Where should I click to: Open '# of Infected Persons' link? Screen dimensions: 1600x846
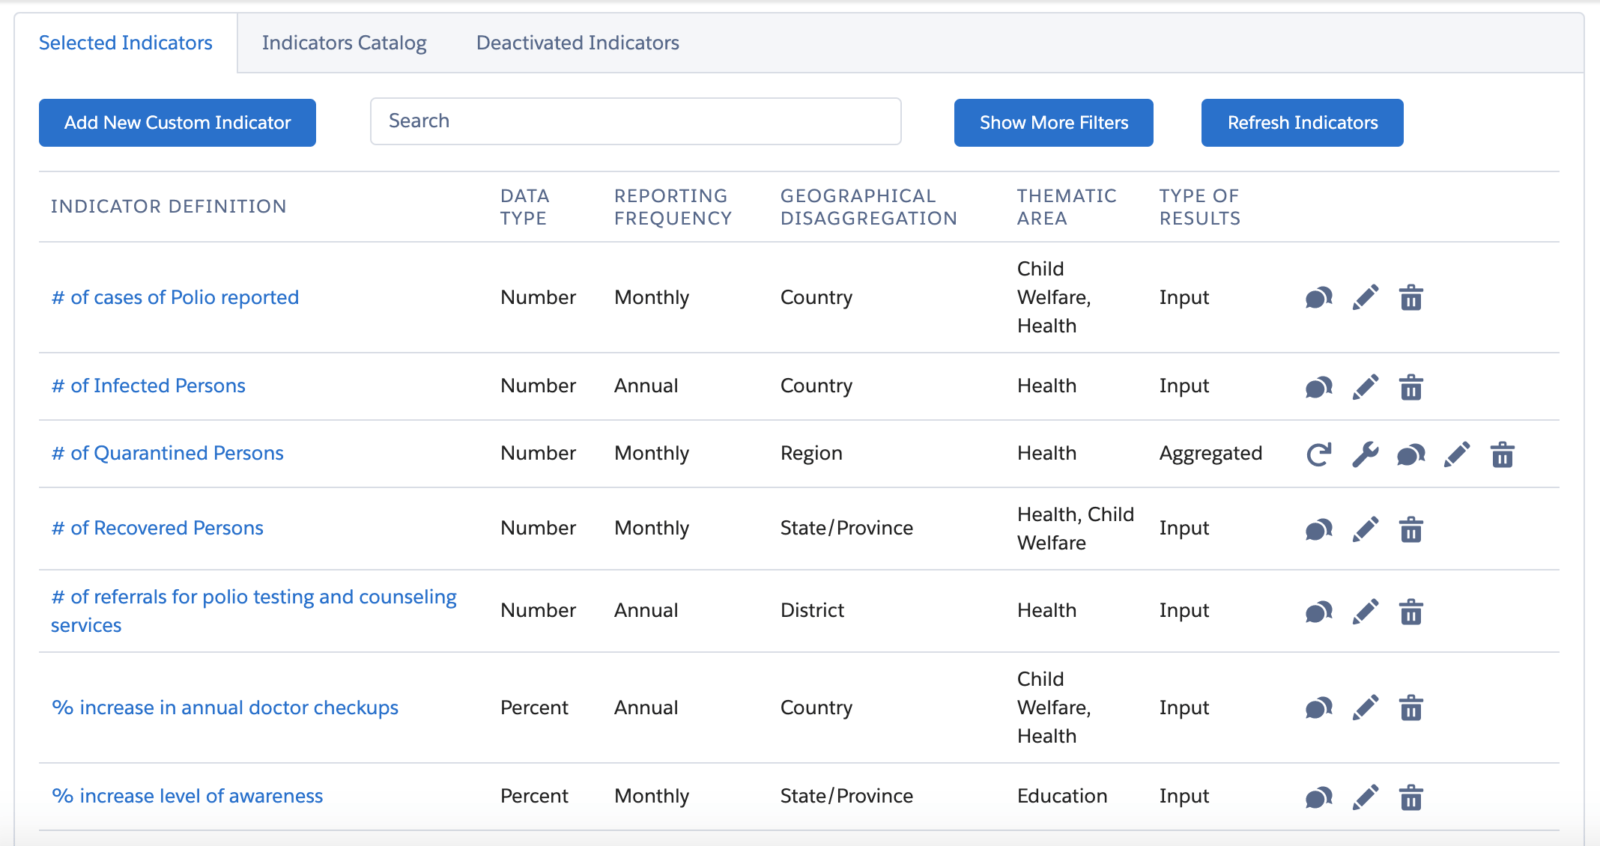(x=148, y=386)
